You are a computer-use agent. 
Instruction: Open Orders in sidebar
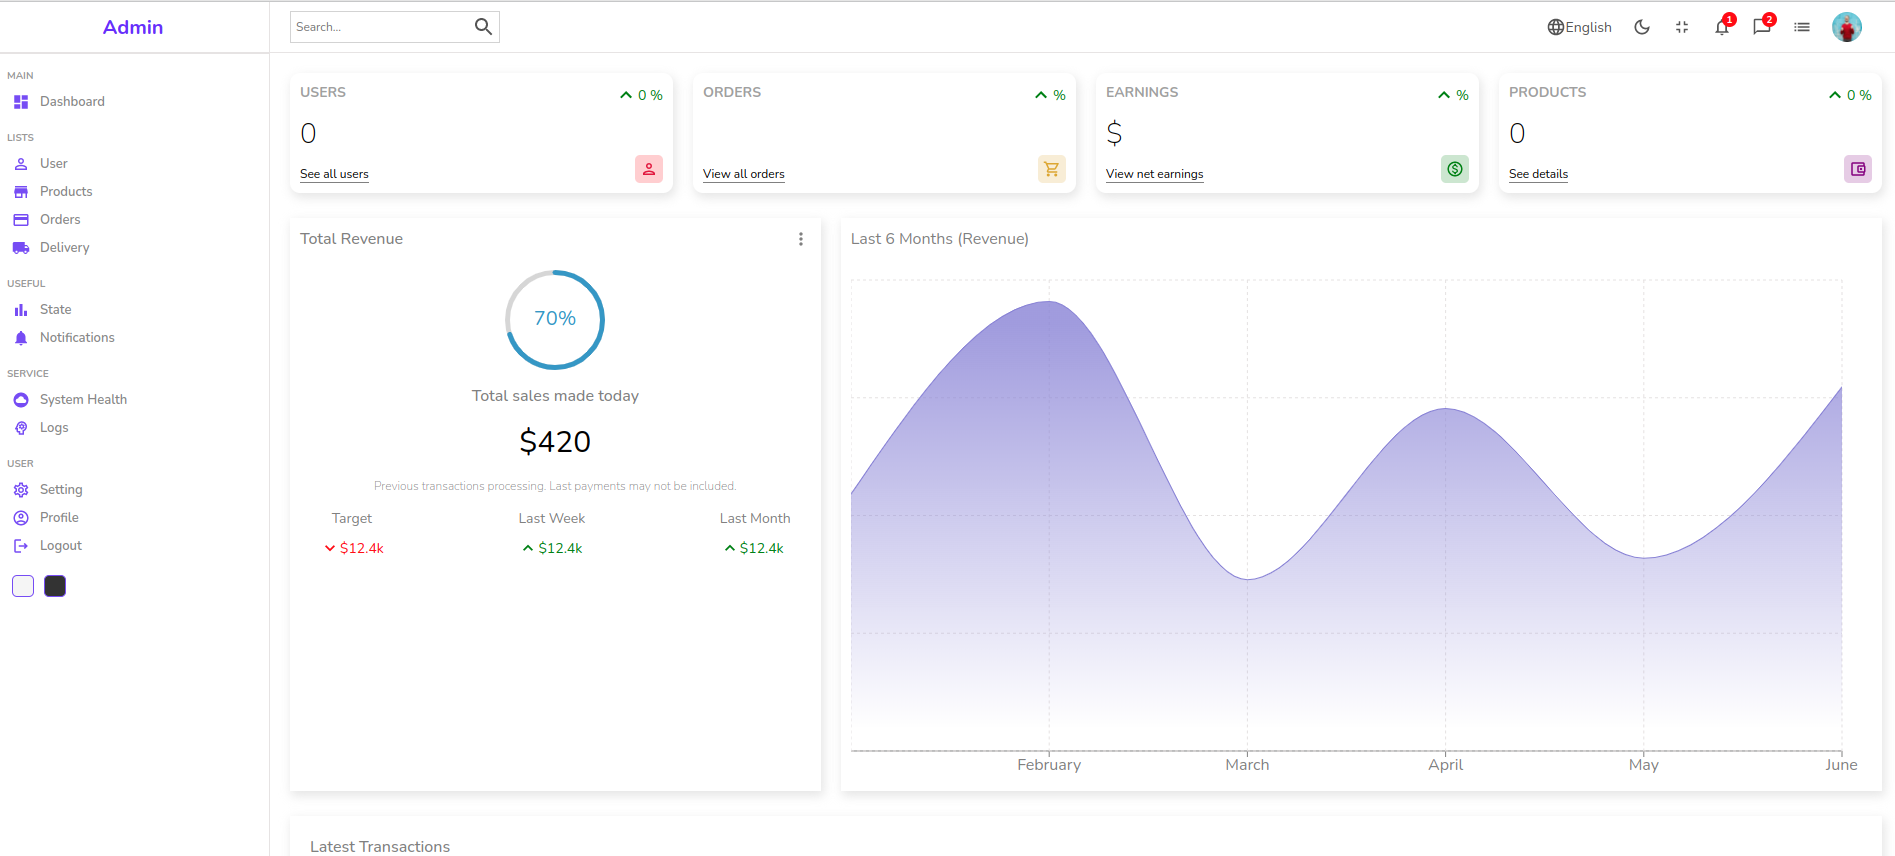[60, 219]
